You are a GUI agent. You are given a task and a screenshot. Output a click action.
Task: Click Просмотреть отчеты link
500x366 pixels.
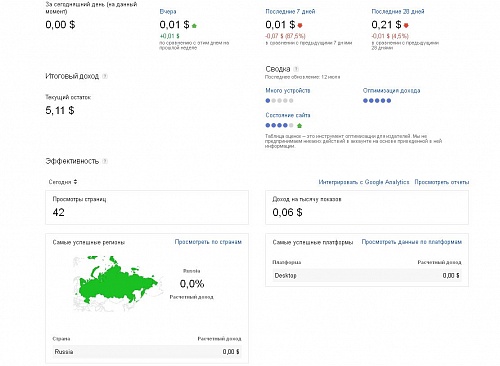tap(442, 182)
